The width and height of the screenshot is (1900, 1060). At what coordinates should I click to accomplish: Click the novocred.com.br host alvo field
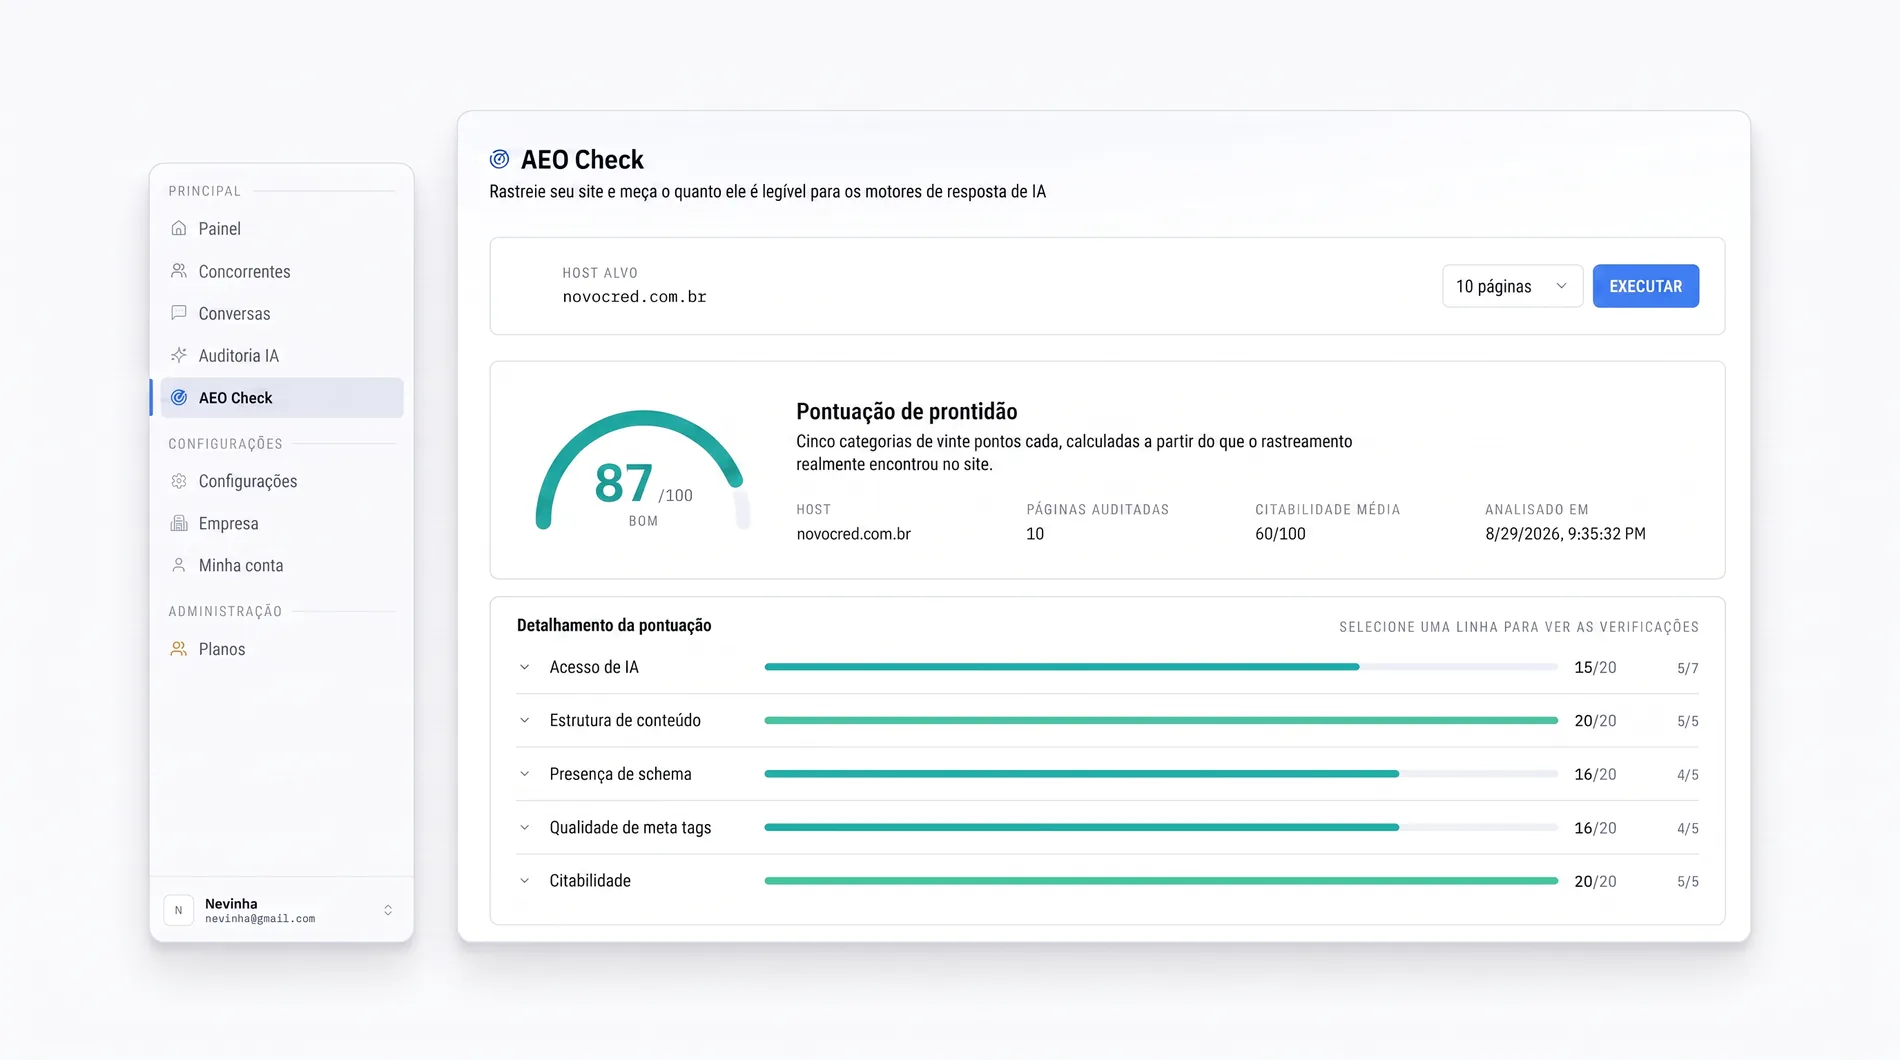pos(634,297)
